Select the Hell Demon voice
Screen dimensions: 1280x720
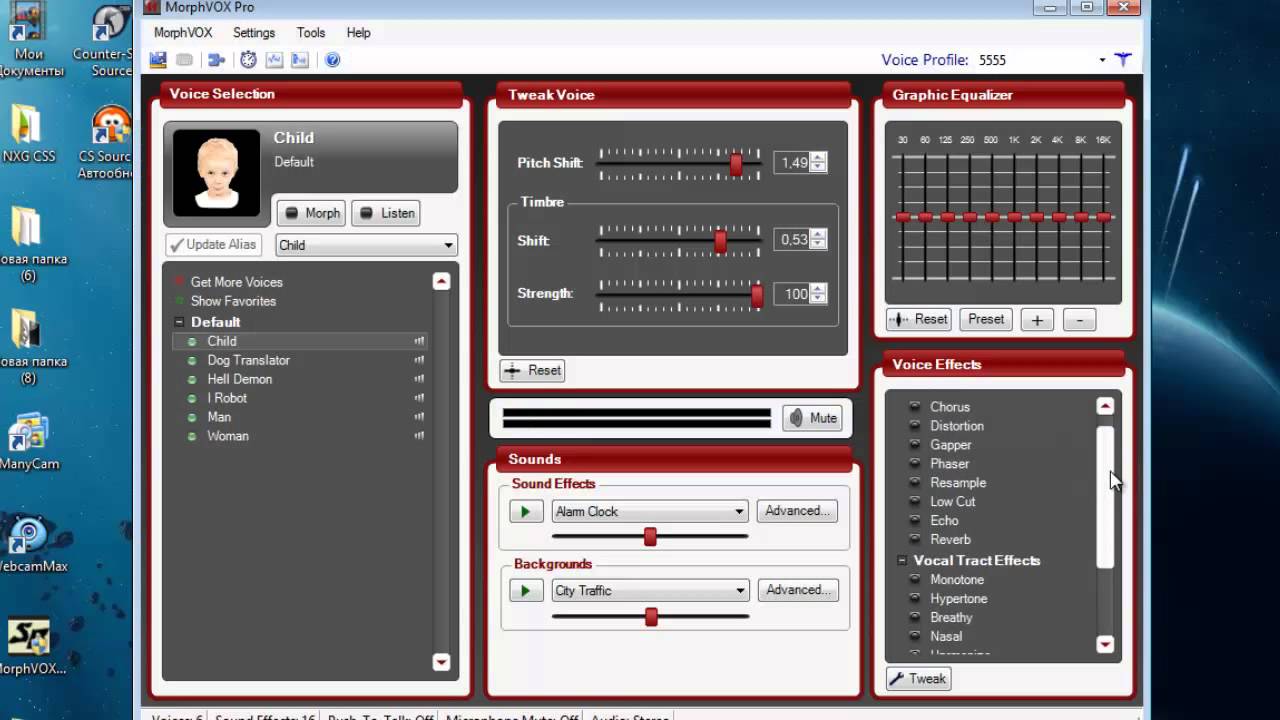pyautogui.click(x=240, y=379)
